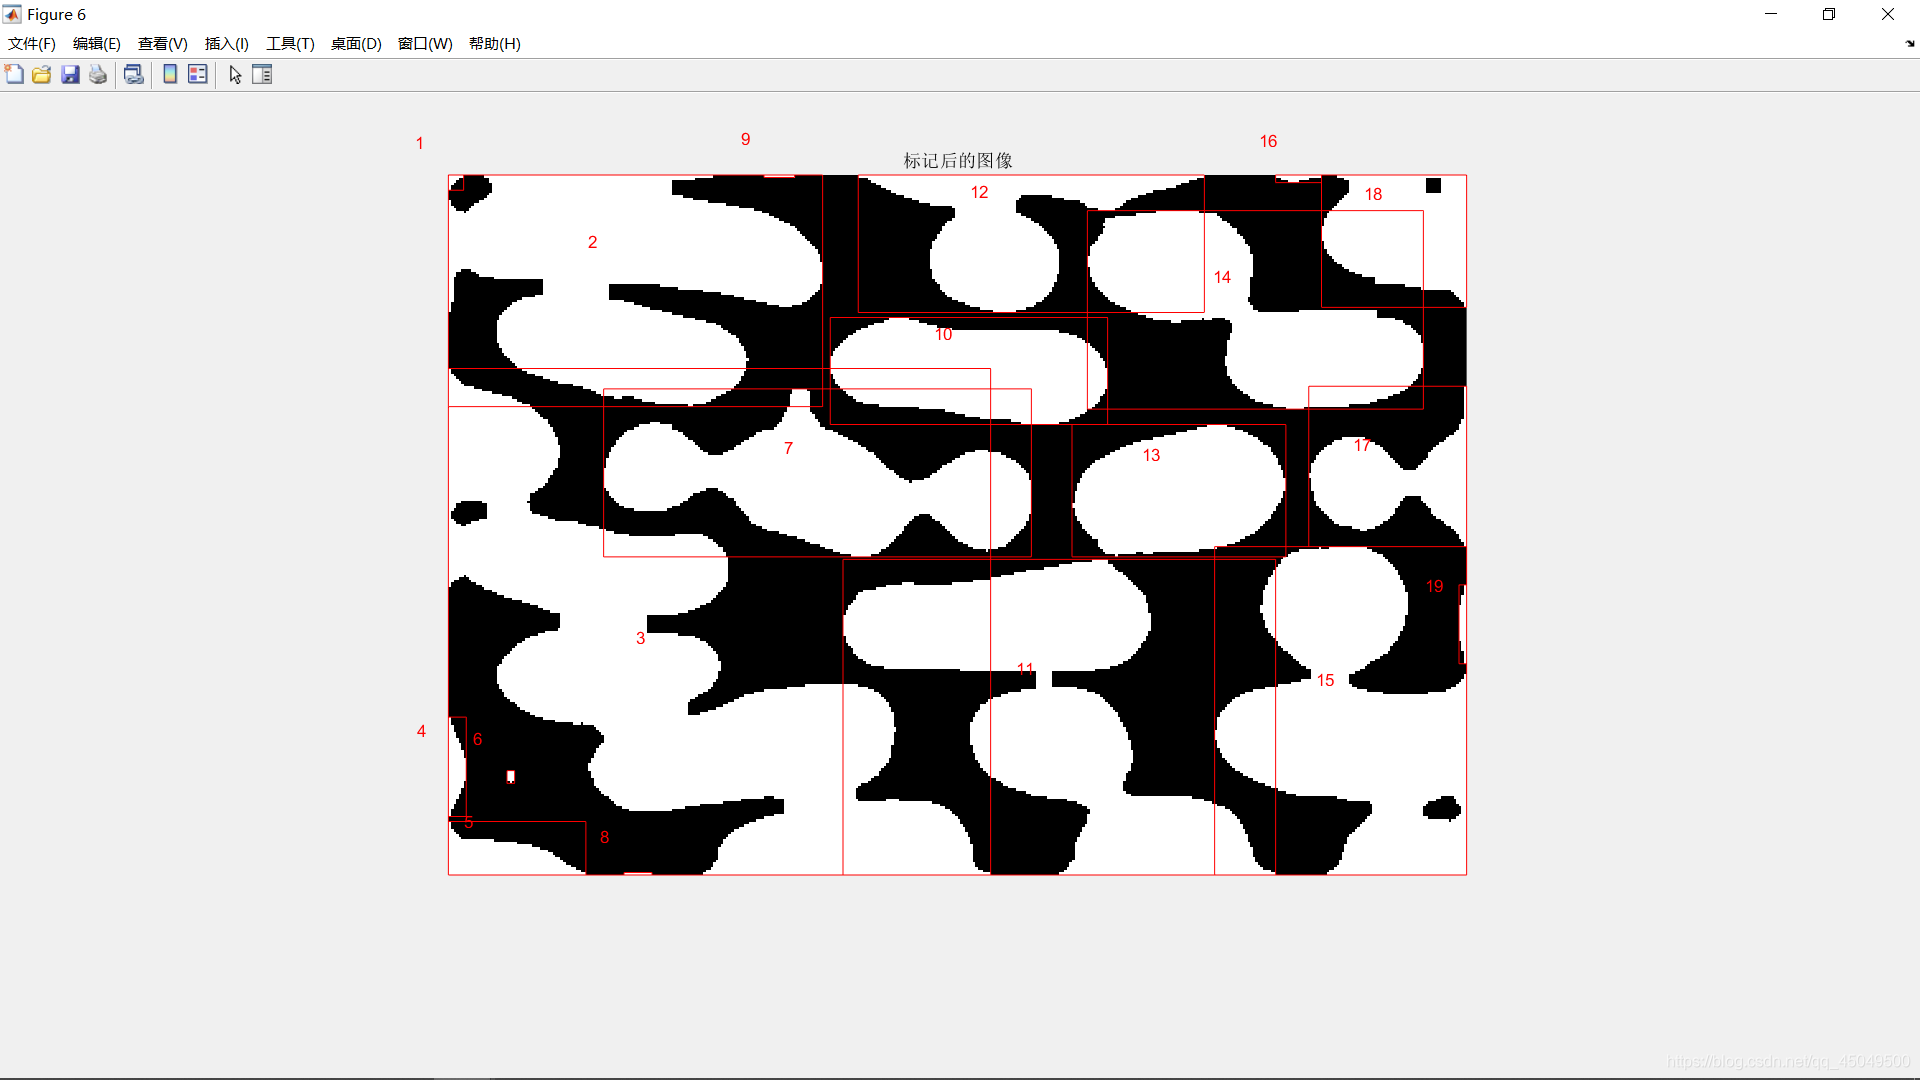Open the Property Inspector panel icon
This screenshot has width=1920, height=1080.
coord(262,74)
